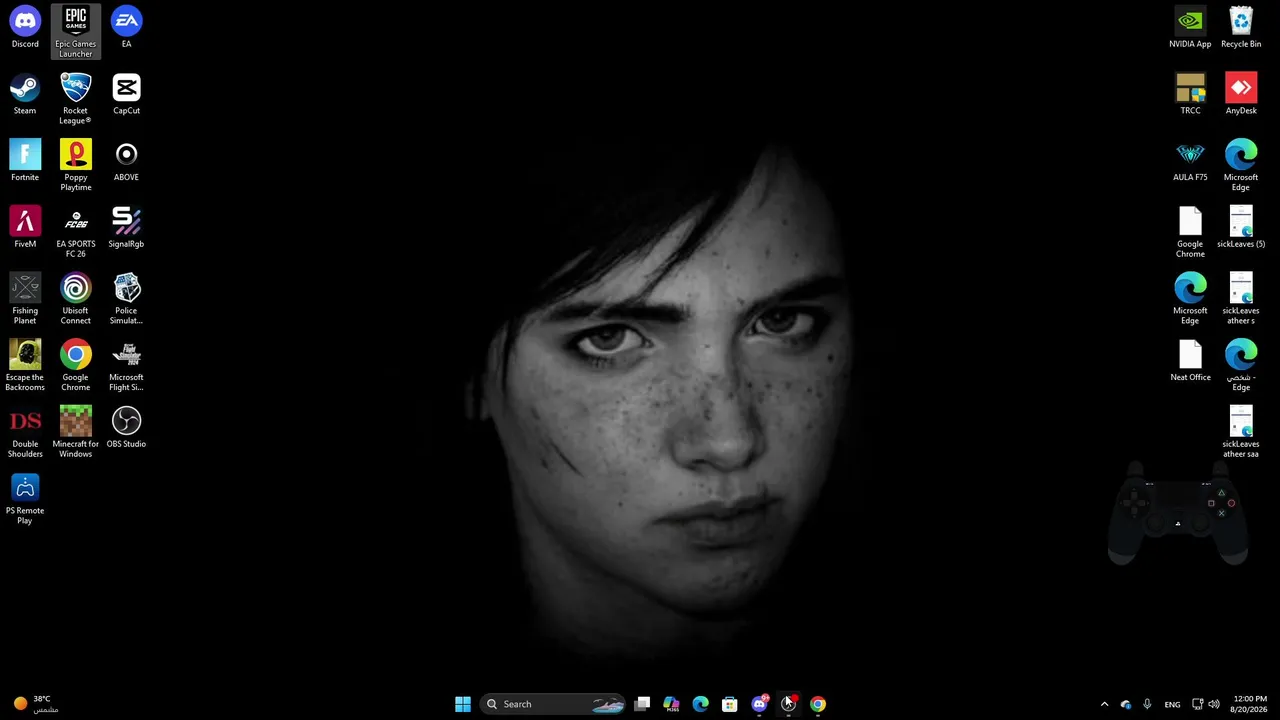Open the ENG language switcher
Image resolution: width=1280 pixels, height=720 pixels.
(x=1173, y=704)
